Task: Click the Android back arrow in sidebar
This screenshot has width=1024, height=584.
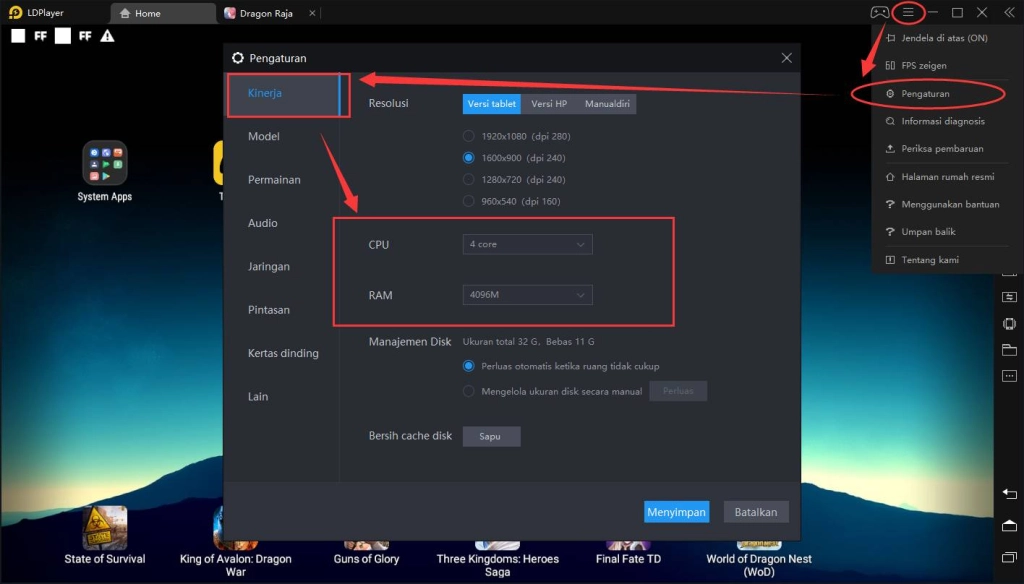Action: [1009, 494]
